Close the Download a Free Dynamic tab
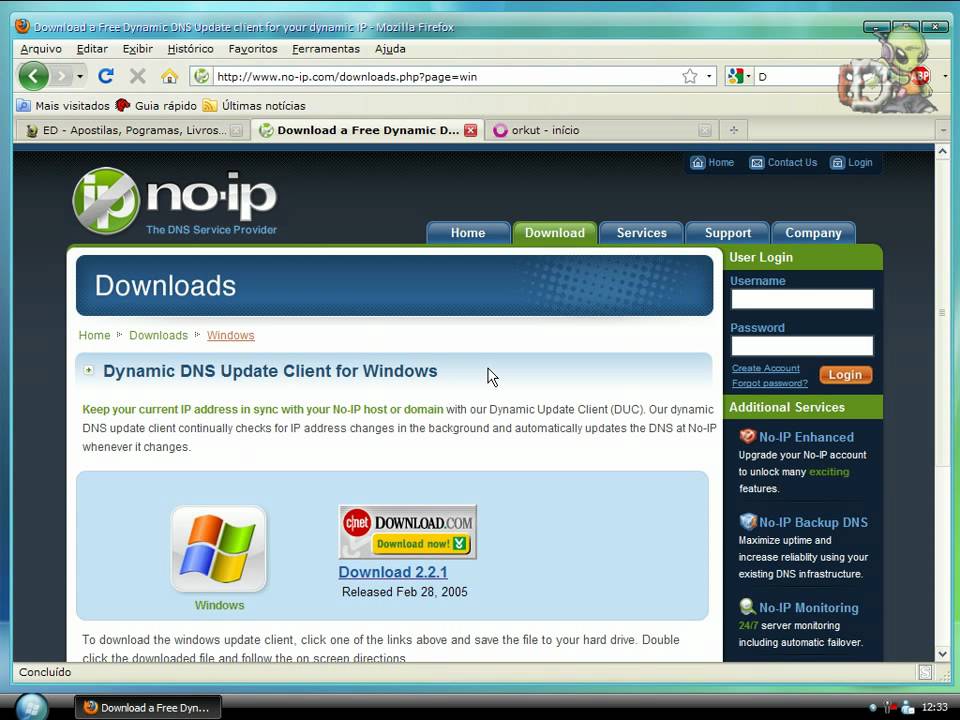The width and height of the screenshot is (960, 720). tap(470, 130)
